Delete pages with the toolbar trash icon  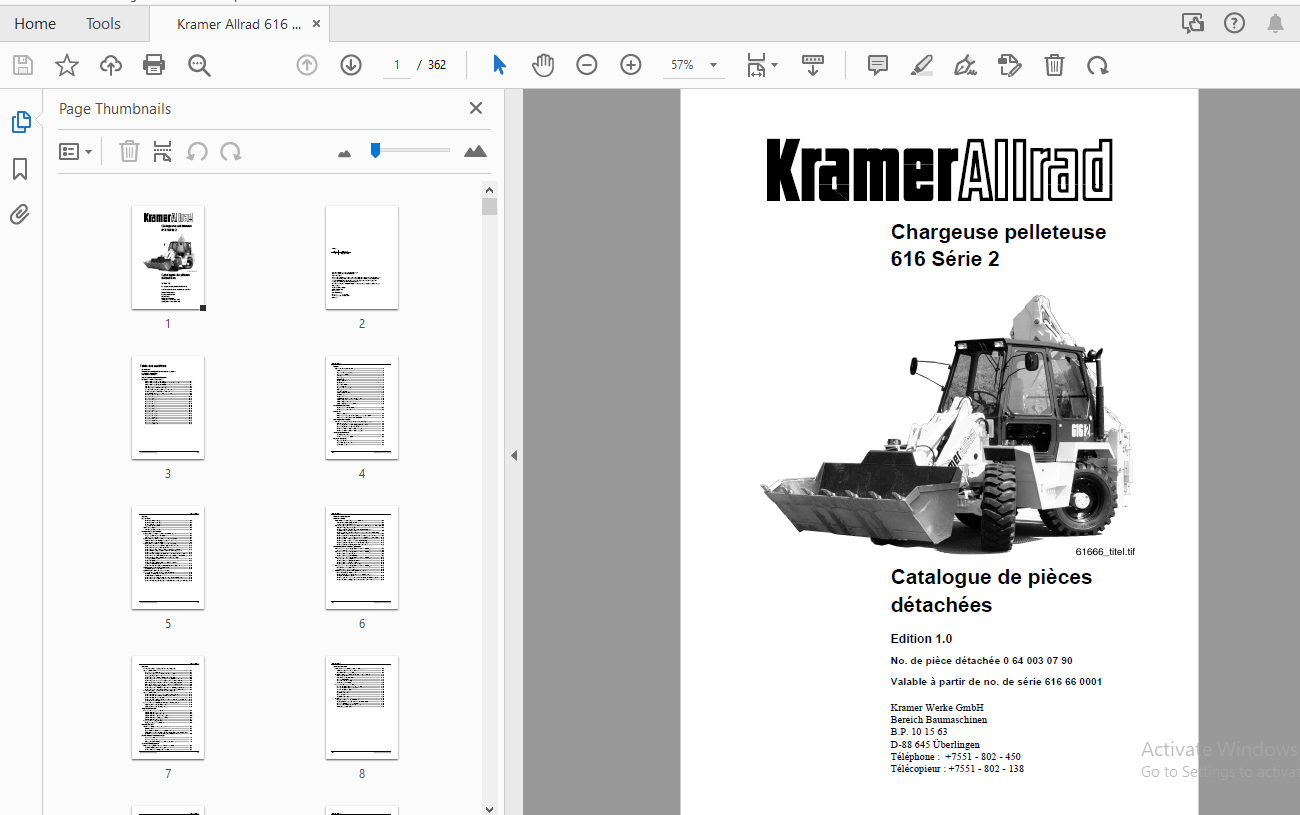point(1054,65)
